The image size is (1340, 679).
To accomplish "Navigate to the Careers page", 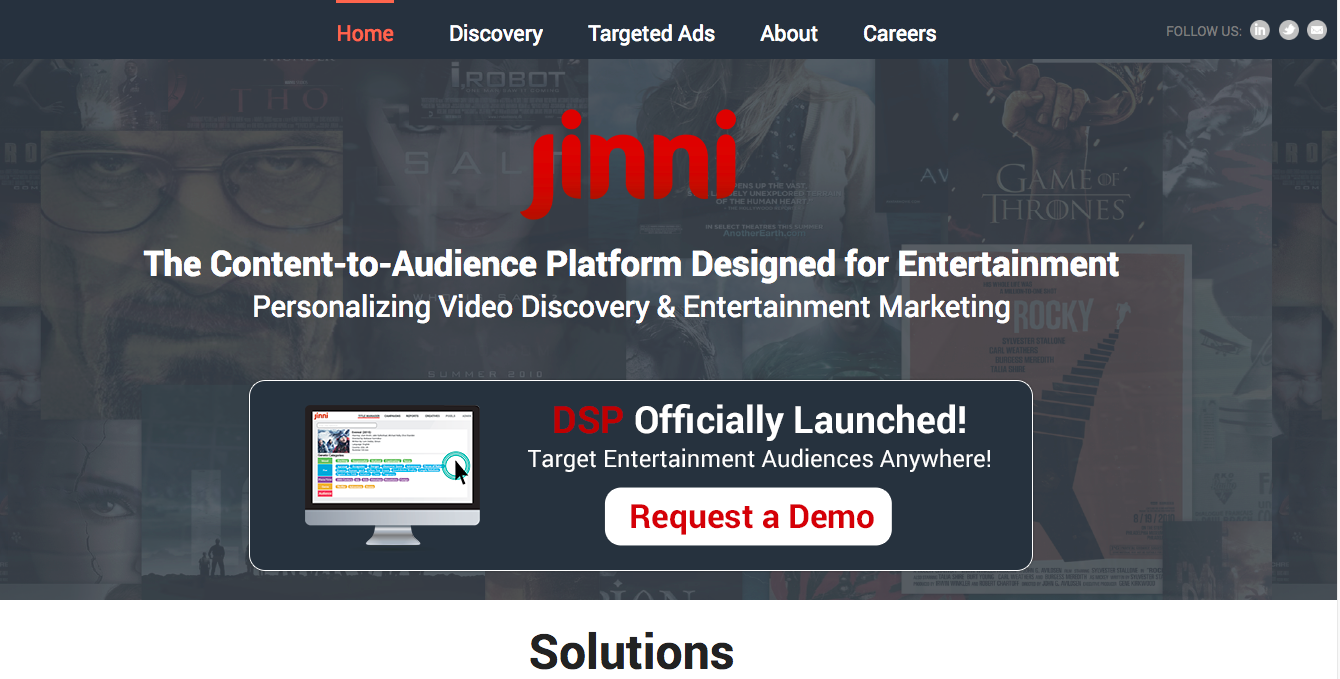I will tap(899, 33).
